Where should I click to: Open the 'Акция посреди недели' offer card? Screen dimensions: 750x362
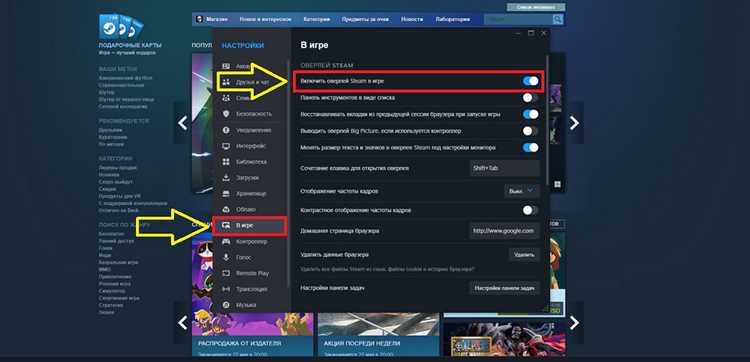pyautogui.click(x=378, y=335)
